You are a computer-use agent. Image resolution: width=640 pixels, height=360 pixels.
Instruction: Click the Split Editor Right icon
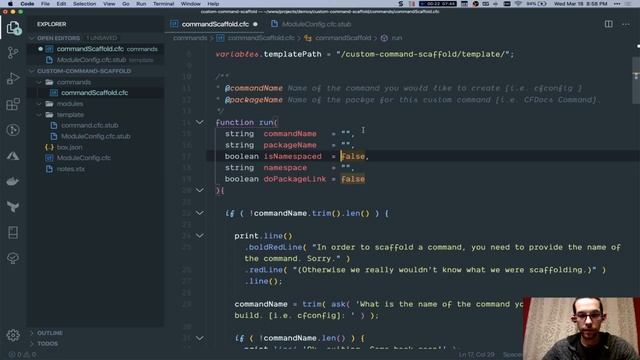[609, 24]
